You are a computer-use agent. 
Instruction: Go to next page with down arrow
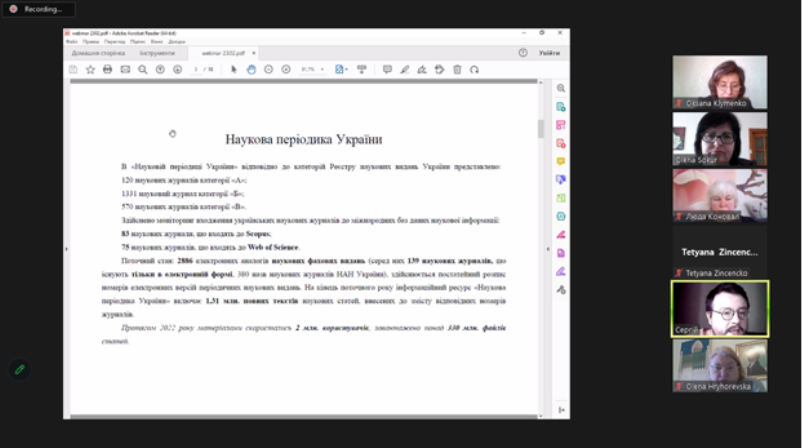(177, 69)
